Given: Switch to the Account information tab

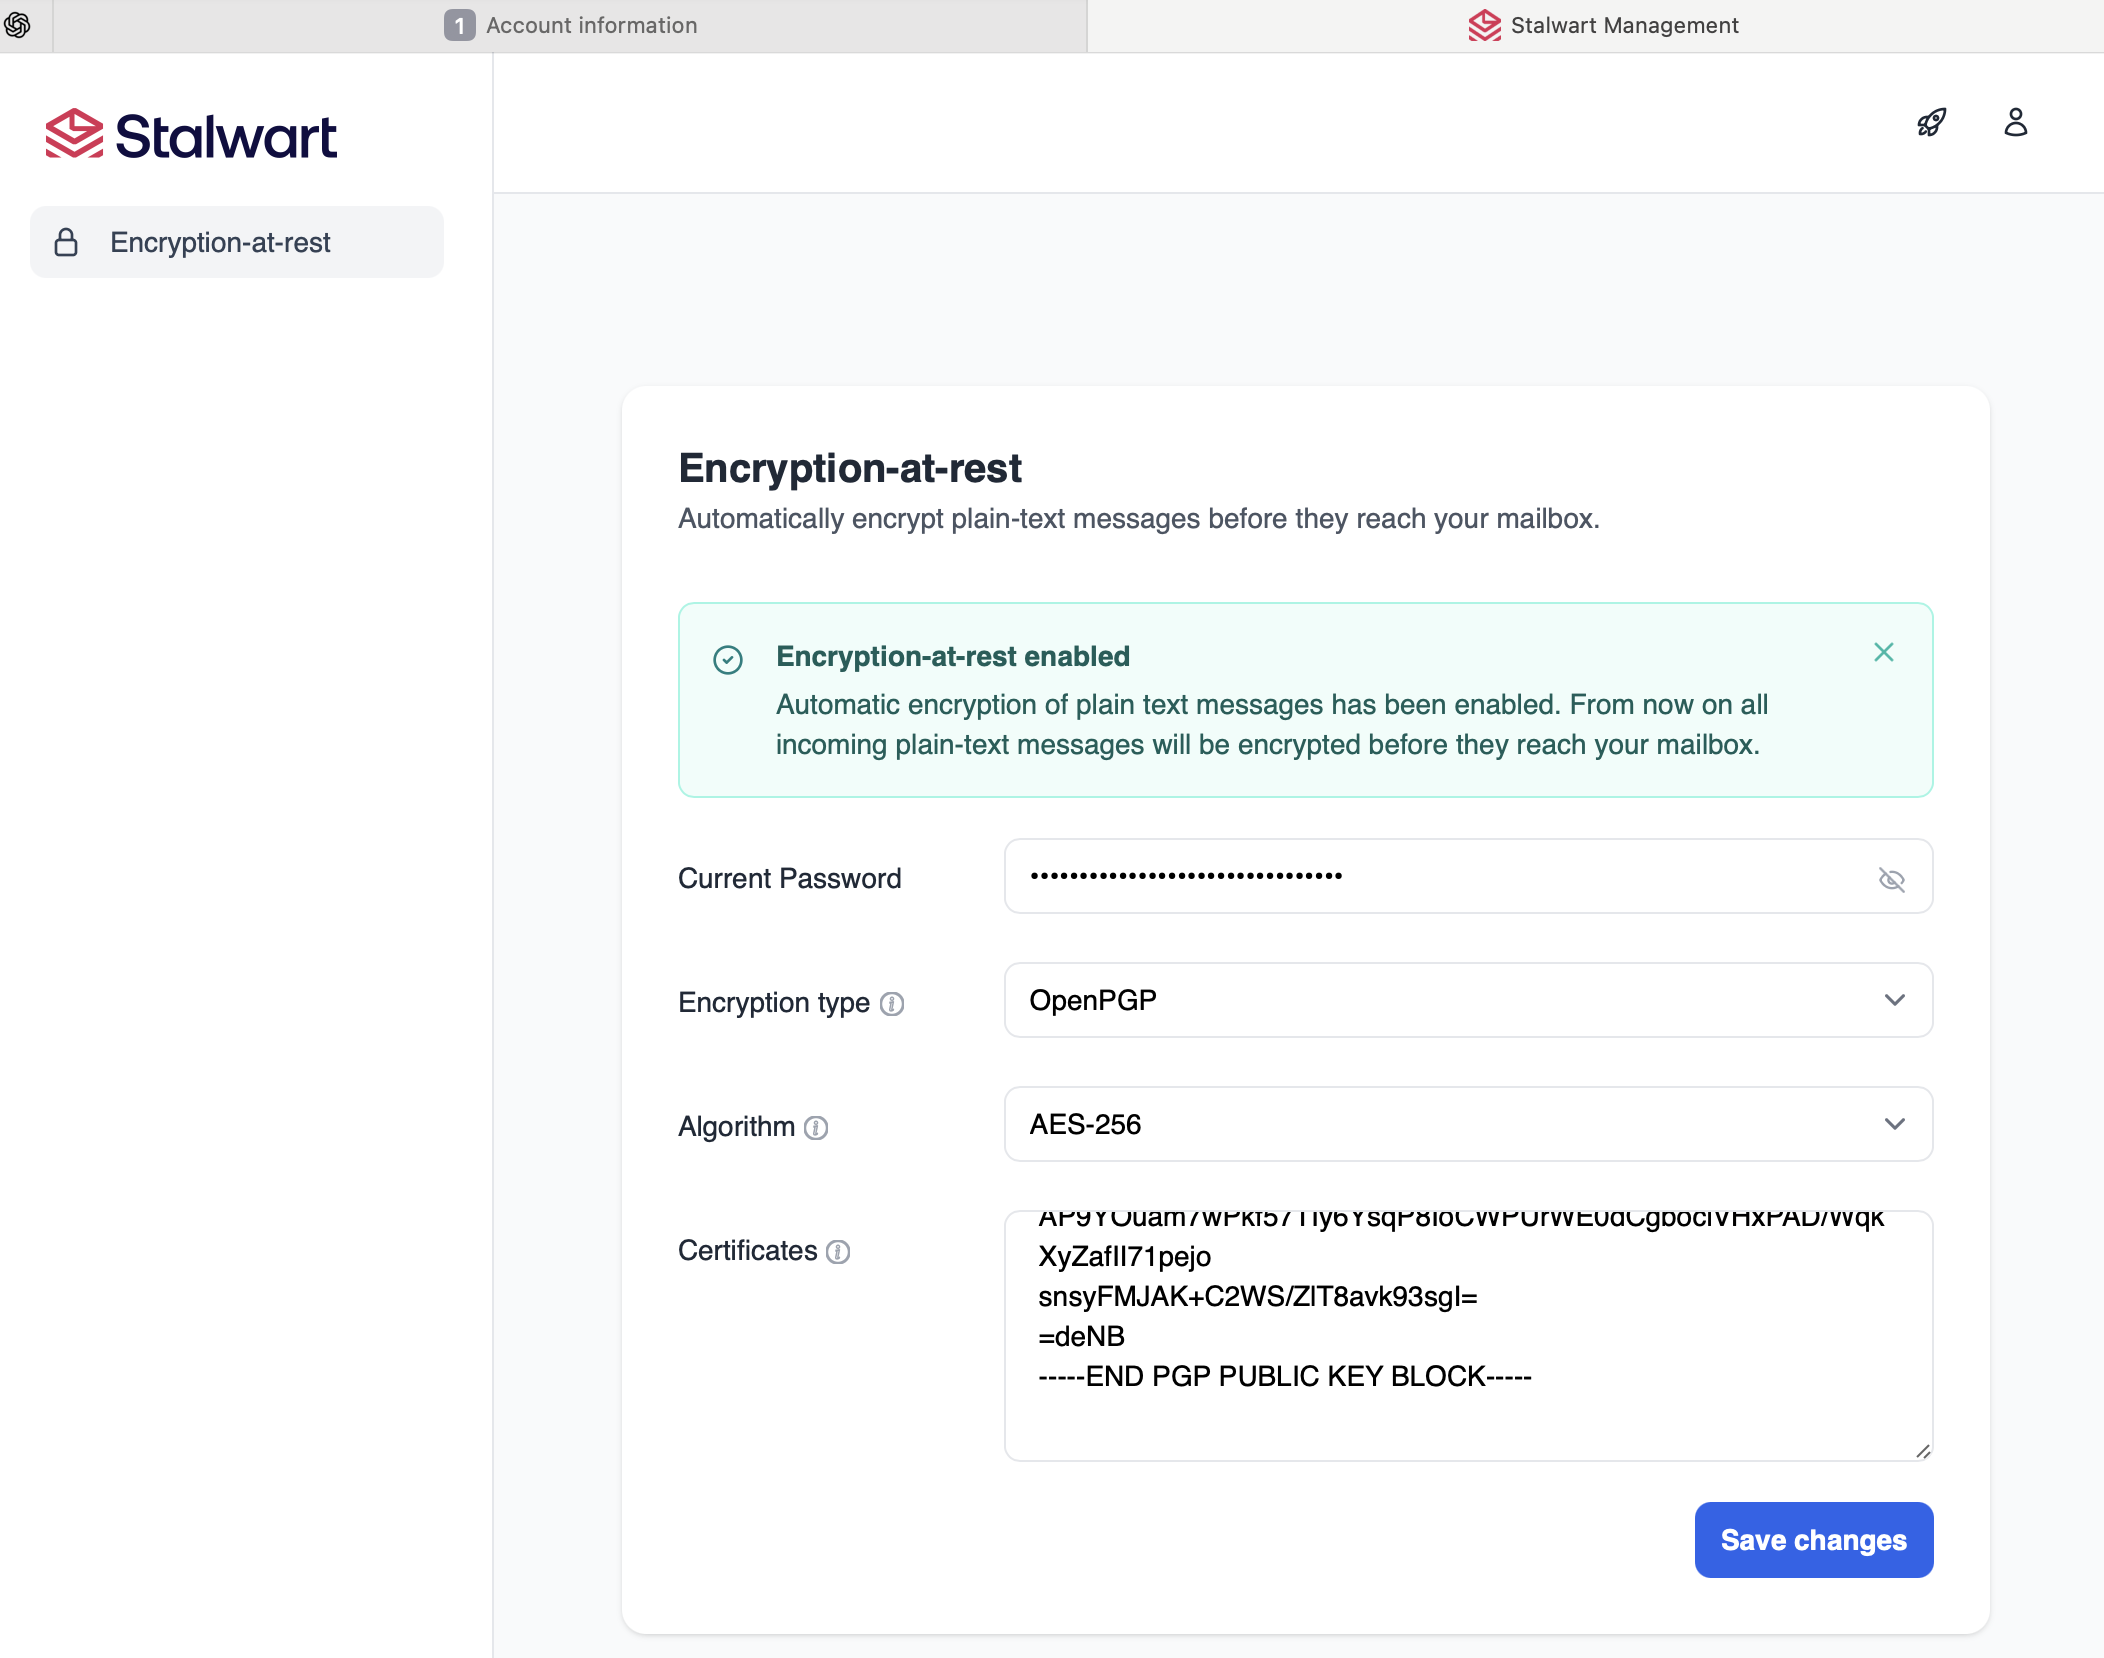Looking at the screenshot, I should pyautogui.click(x=570, y=26).
